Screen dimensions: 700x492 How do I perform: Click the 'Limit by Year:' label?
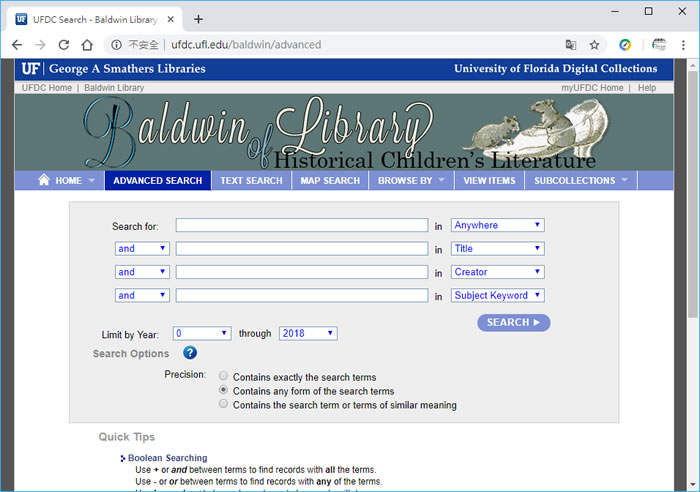(x=130, y=334)
